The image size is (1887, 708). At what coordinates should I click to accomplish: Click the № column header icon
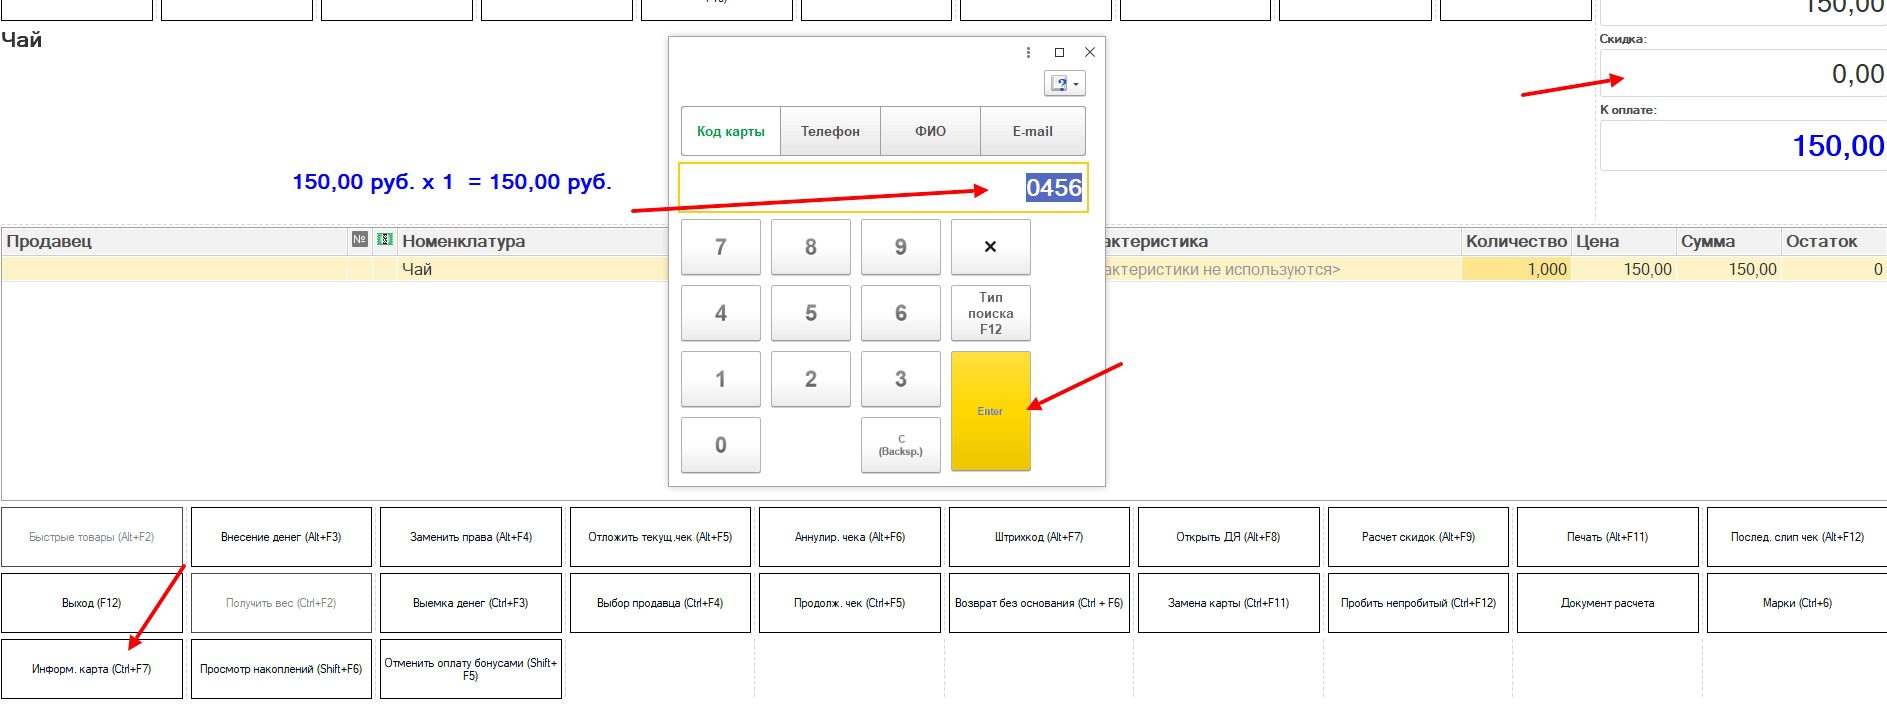(360, 240)
